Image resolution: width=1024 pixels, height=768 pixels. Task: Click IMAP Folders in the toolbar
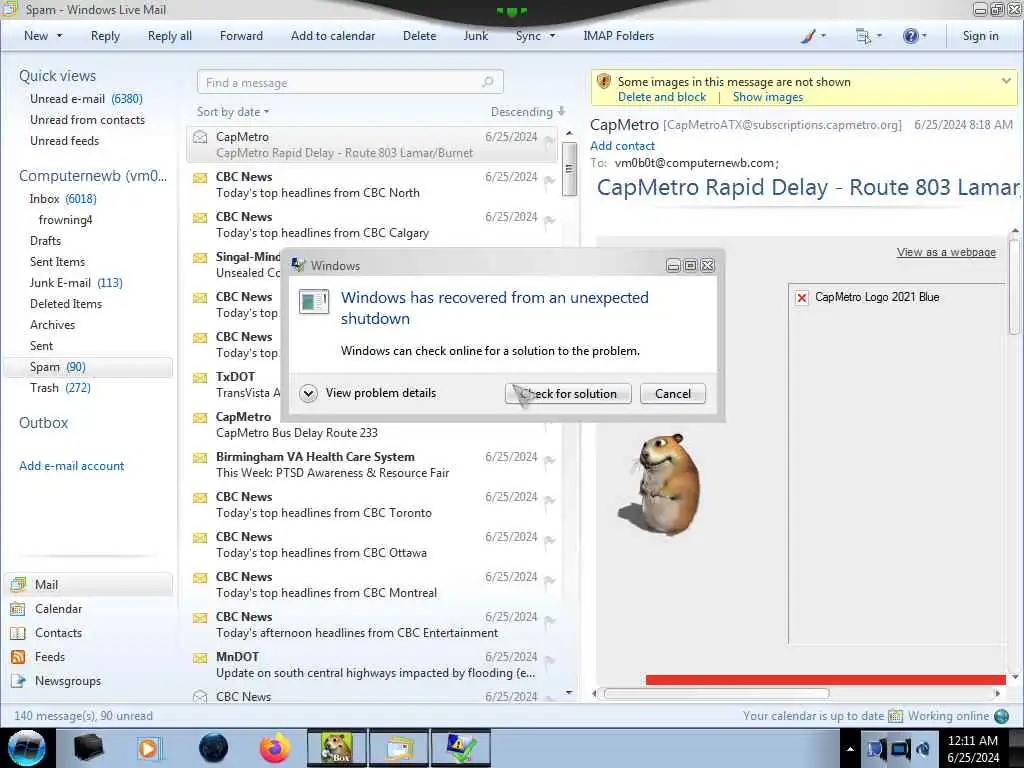click(618, 36)
